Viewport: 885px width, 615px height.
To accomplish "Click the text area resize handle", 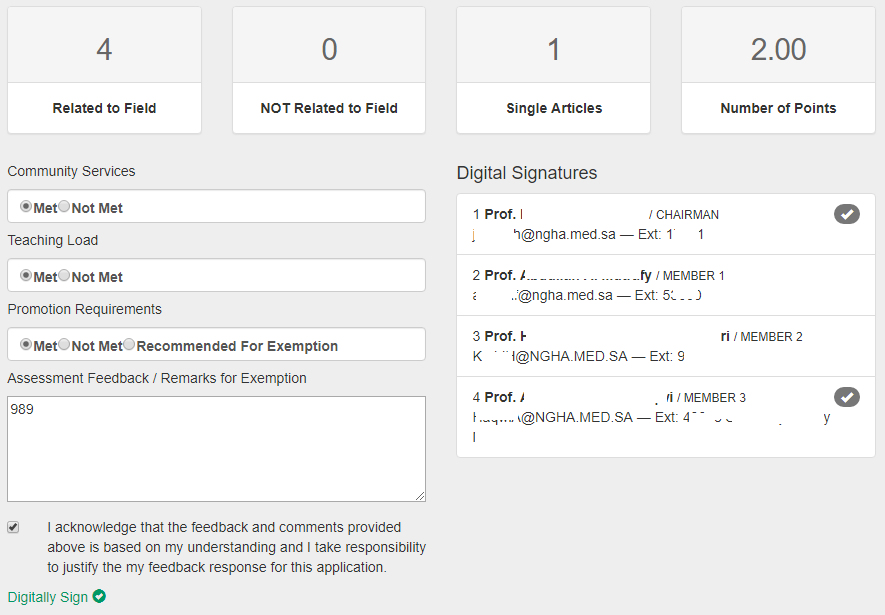I will [x=420, y=496].
